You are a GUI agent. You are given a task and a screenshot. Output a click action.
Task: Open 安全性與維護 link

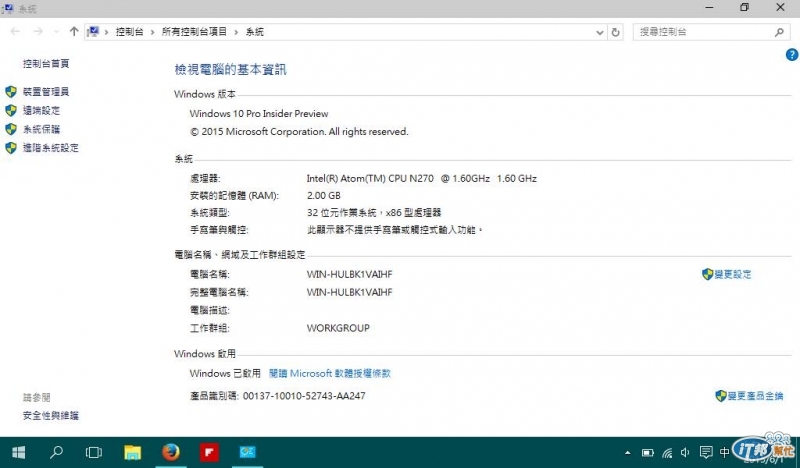pyautogui.click(x=51, y=415)
